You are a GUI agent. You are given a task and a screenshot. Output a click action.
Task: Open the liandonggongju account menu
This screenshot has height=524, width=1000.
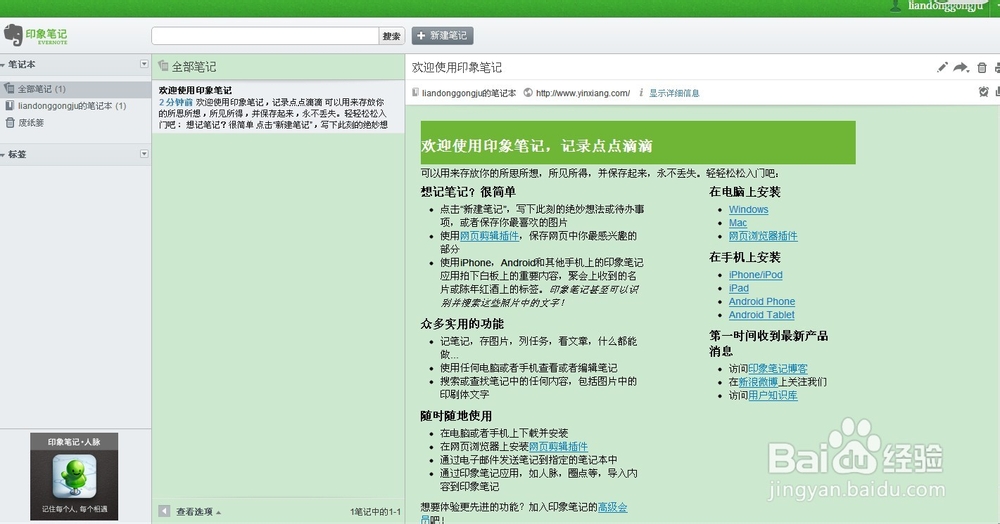pos(945,6)
